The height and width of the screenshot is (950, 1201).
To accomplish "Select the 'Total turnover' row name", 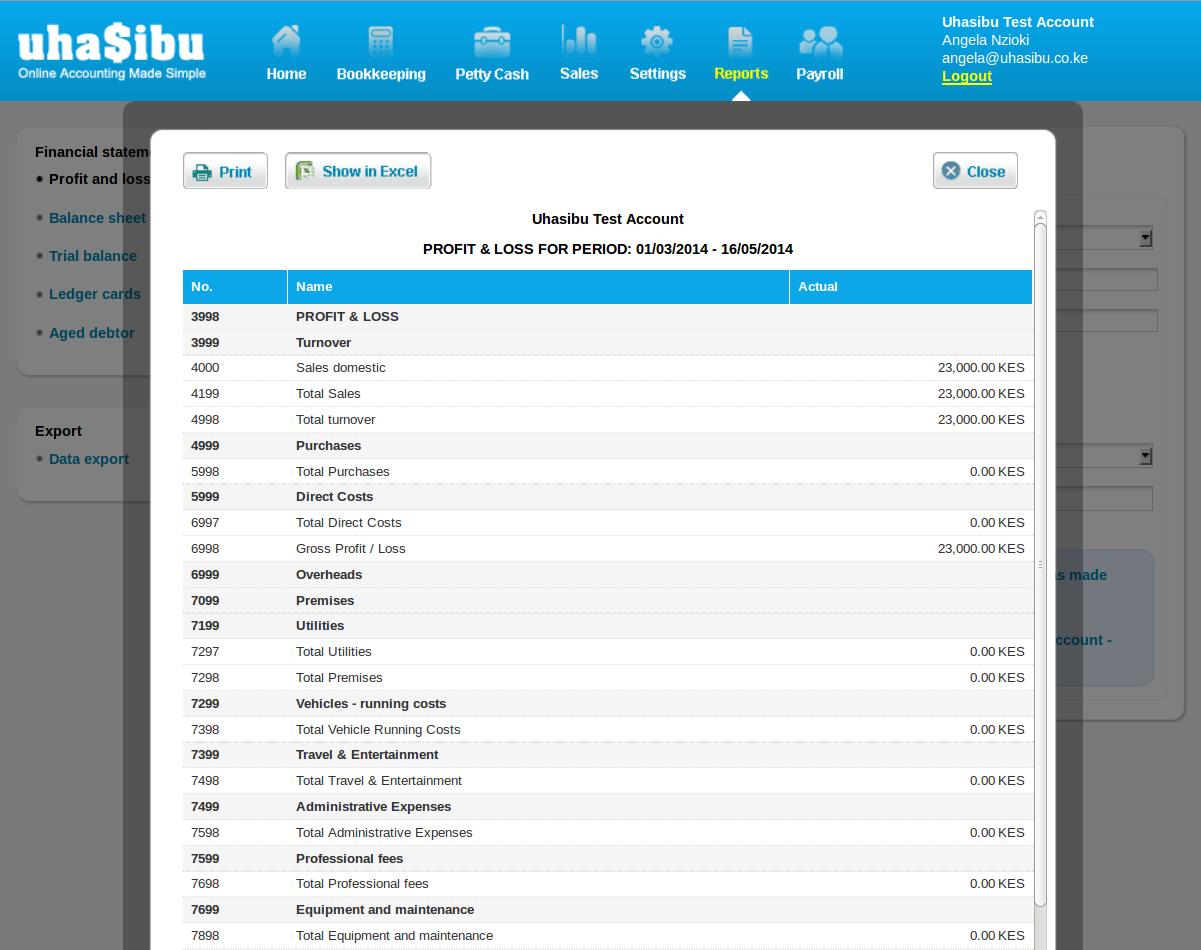I will (336, 420).
